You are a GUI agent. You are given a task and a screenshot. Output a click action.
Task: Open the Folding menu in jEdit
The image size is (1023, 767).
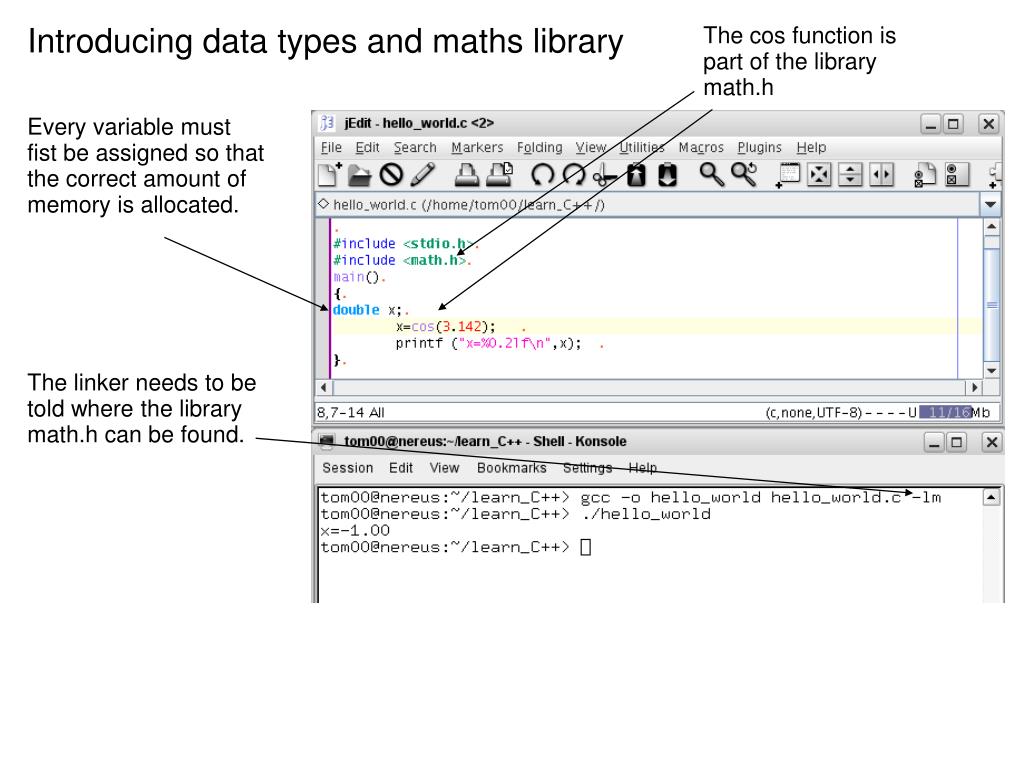click(540, 147)
